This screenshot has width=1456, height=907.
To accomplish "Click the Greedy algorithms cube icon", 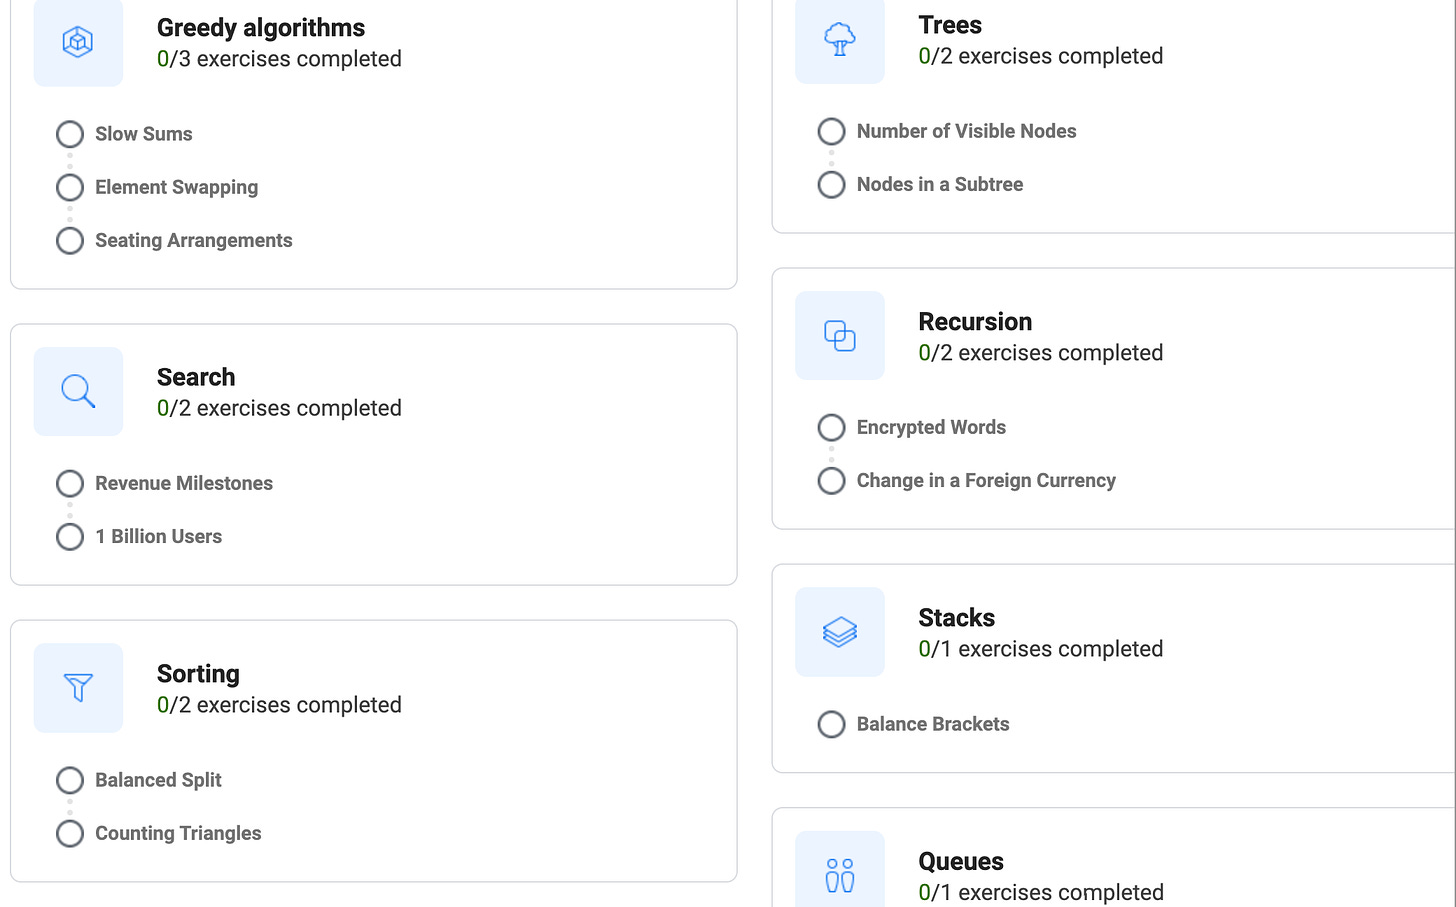I will (x=78, y=42).
